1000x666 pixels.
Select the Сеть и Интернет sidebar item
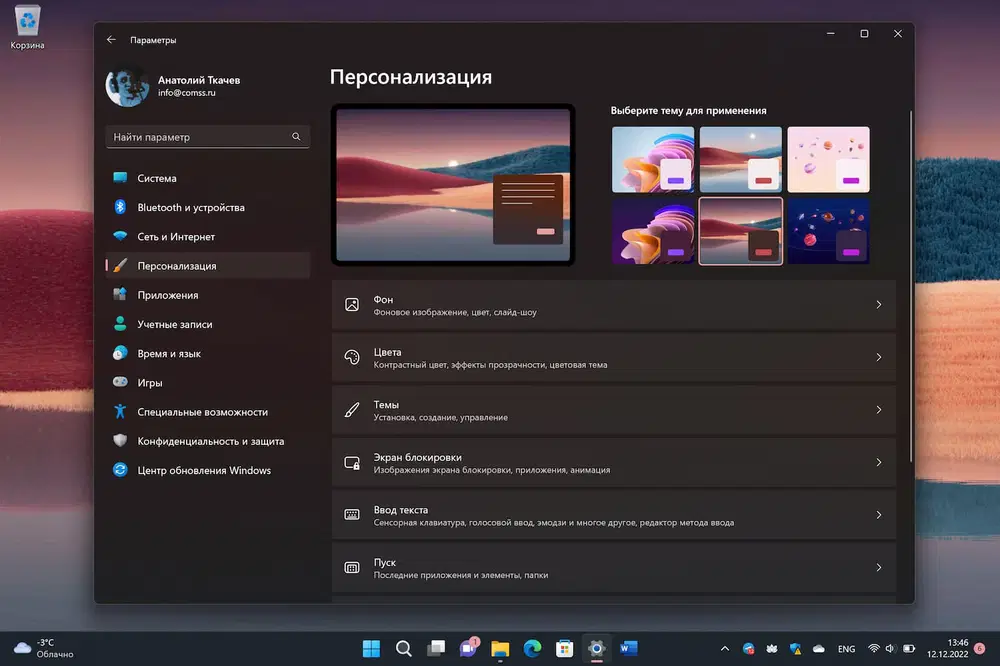coord(176,237)
